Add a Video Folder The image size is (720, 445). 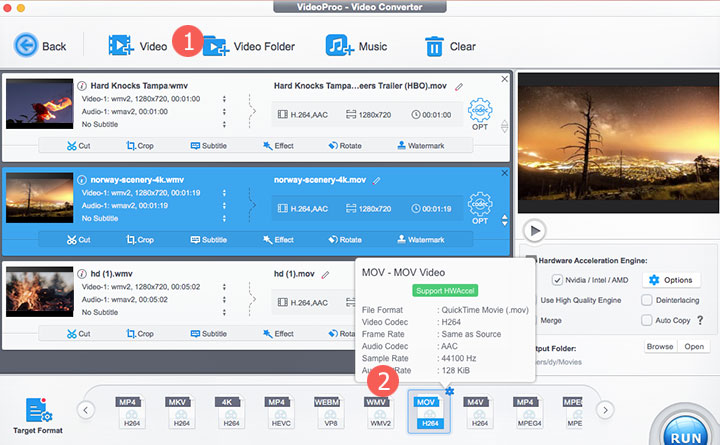pos(249,46)
